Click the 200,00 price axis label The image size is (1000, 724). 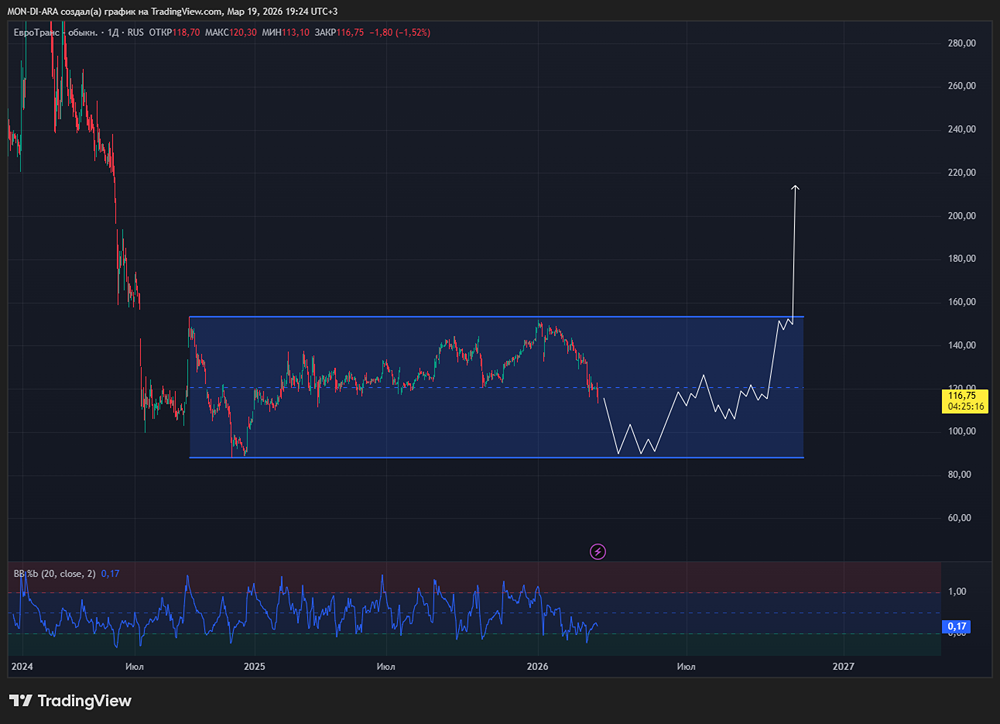point(962,216)
